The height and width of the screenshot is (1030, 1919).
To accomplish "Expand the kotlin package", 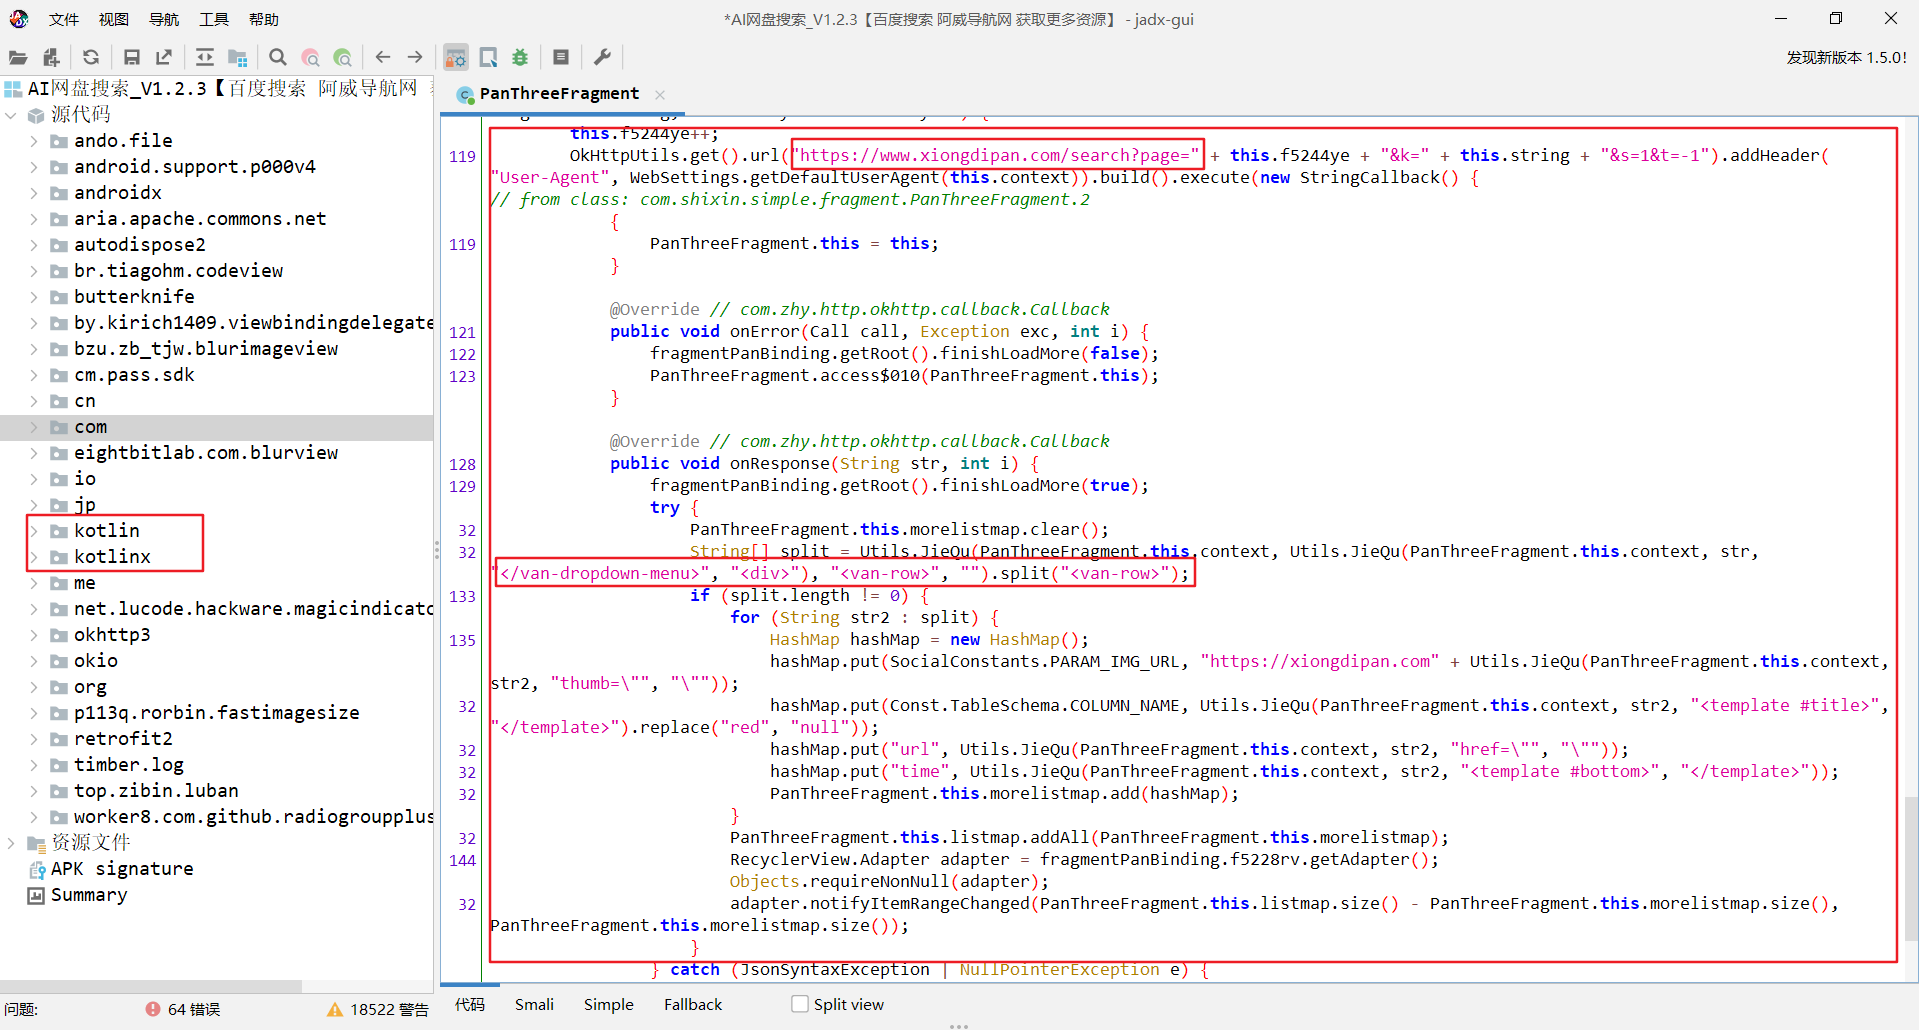I will point(34,531).
